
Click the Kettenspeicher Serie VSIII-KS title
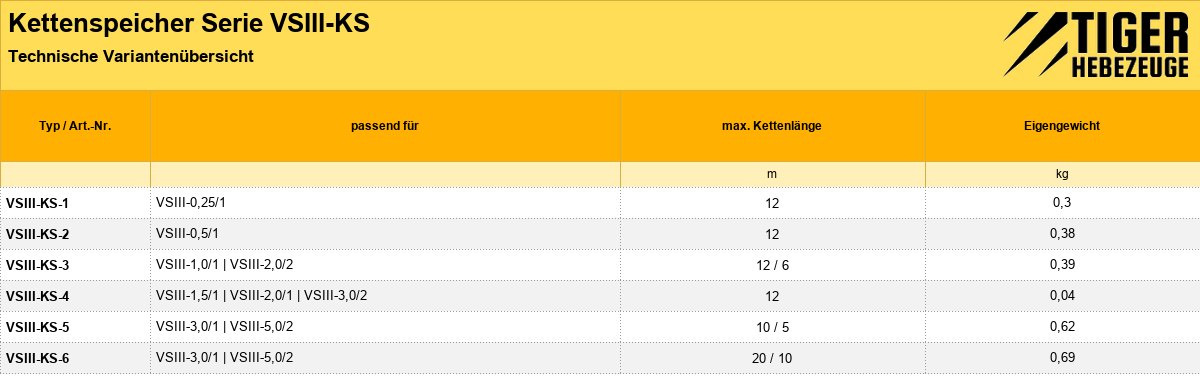click(190, 23)
